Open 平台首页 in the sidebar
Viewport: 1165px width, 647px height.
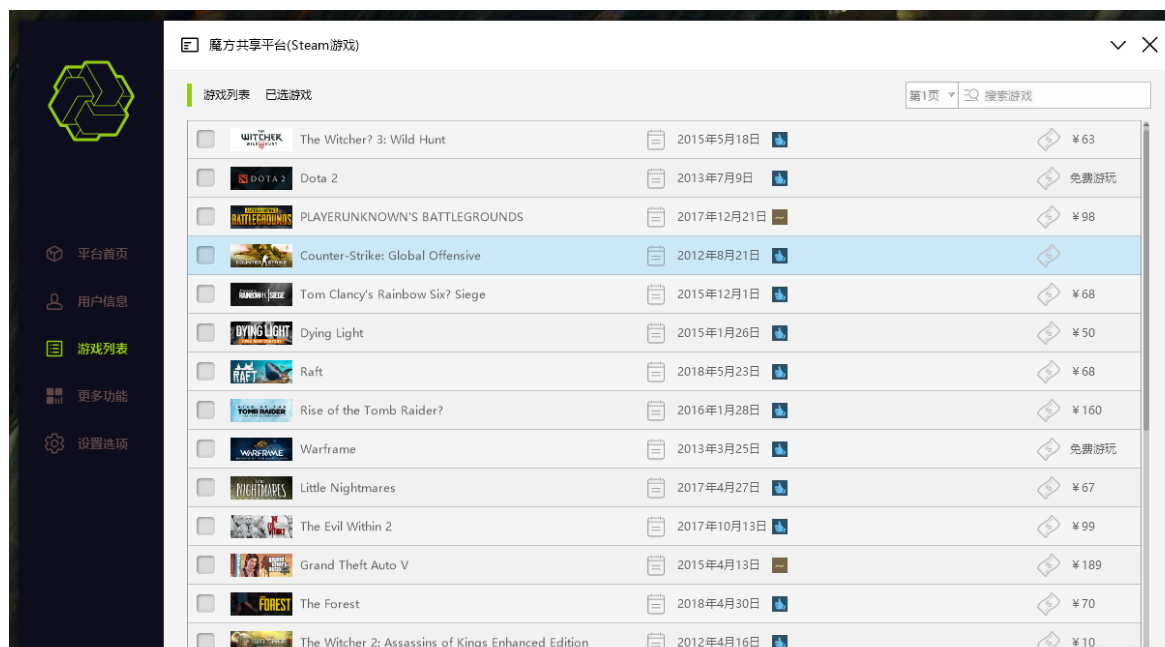[x=103, y=254]
